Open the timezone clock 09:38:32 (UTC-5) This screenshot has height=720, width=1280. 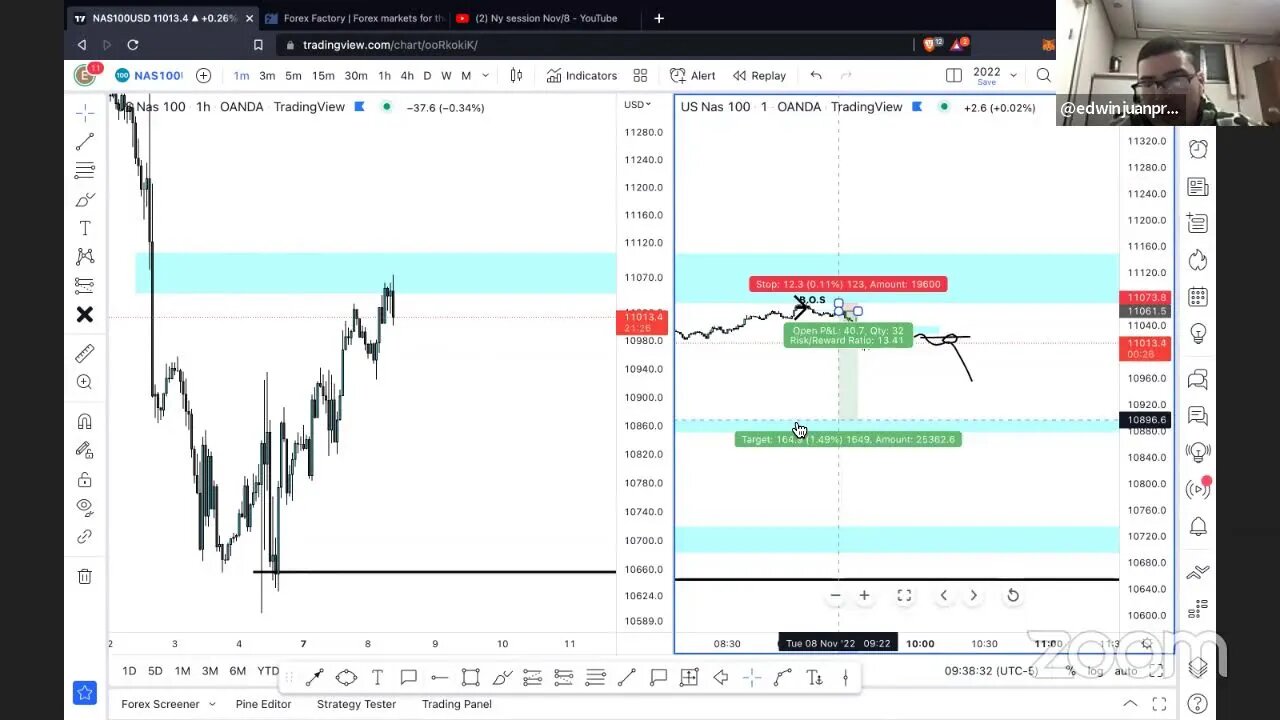pos(991,671)
